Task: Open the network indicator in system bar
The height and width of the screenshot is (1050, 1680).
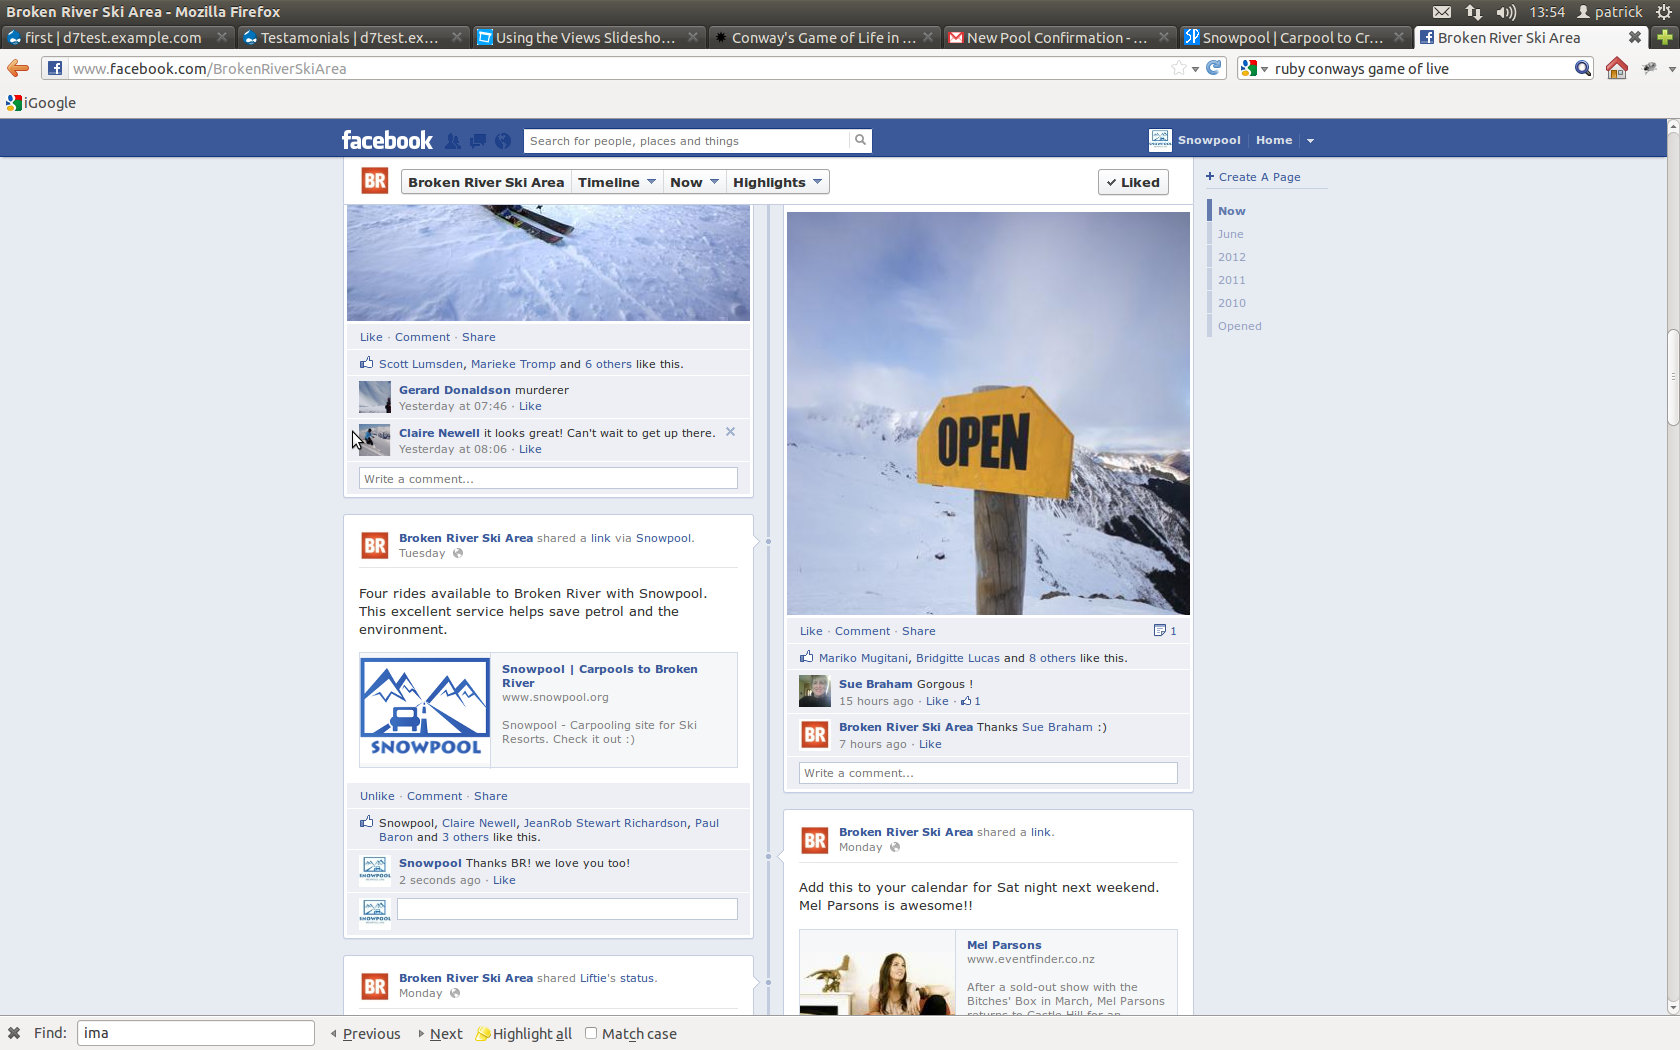Action: tap(1474, 12)
